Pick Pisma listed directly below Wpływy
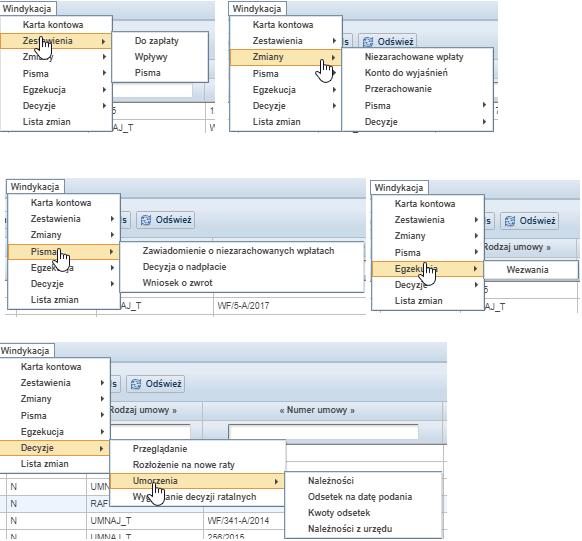Image resolution: width=582 pixels, height=541 pixels. click(147, 73)
